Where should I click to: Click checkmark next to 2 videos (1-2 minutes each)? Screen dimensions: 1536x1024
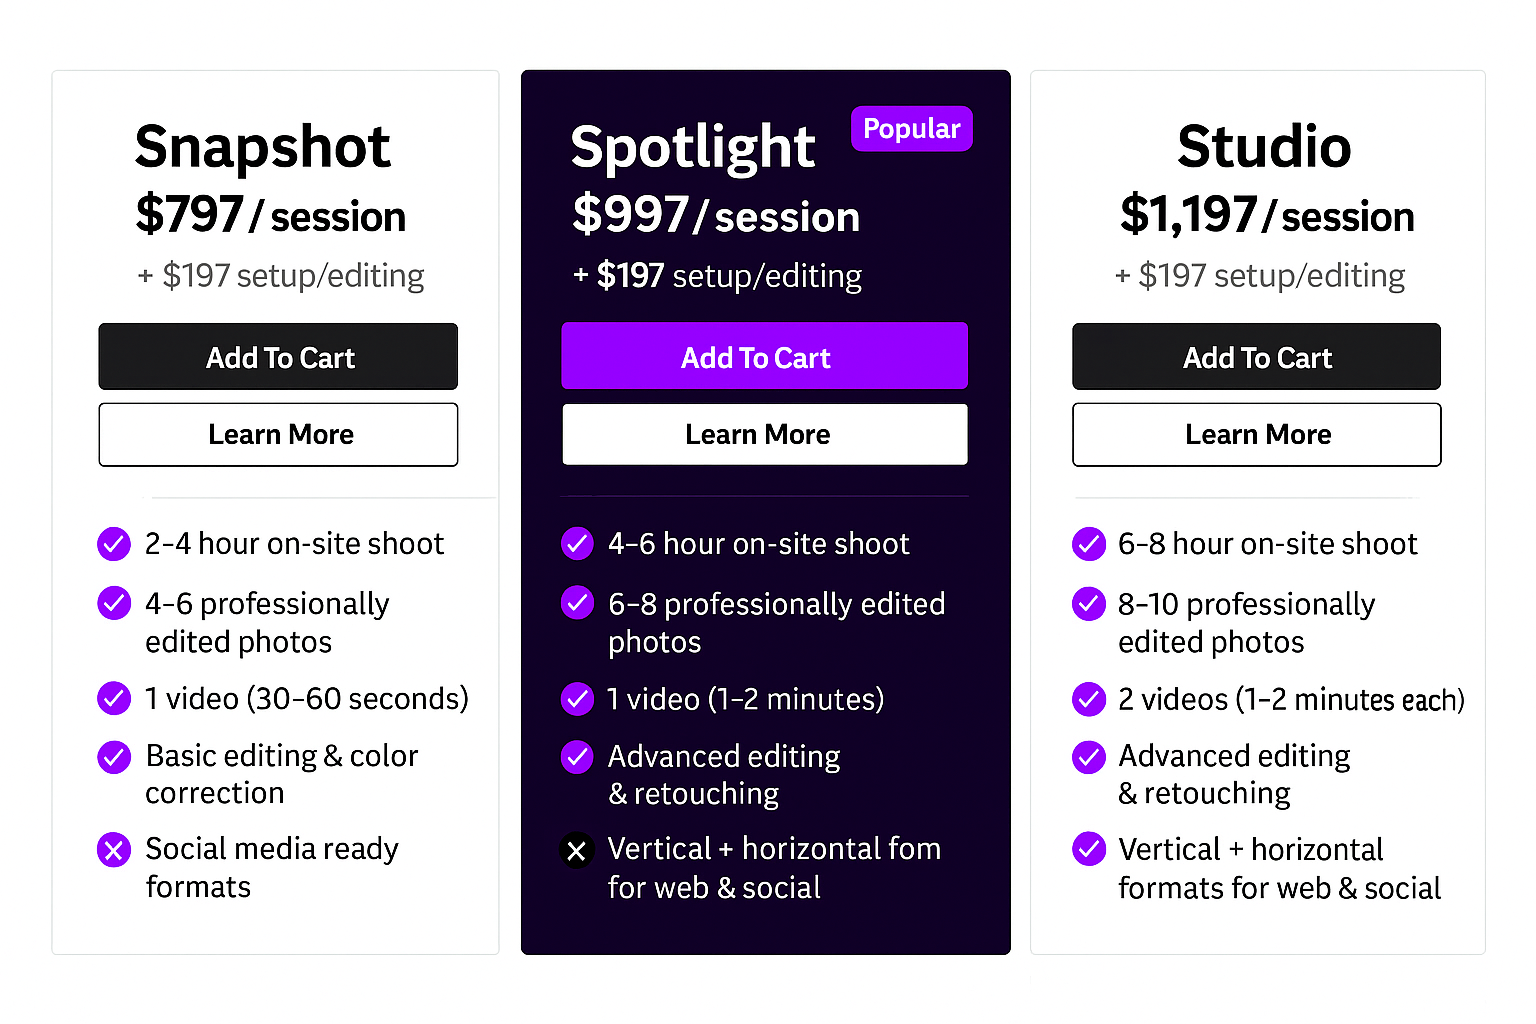click(1089, 699)
